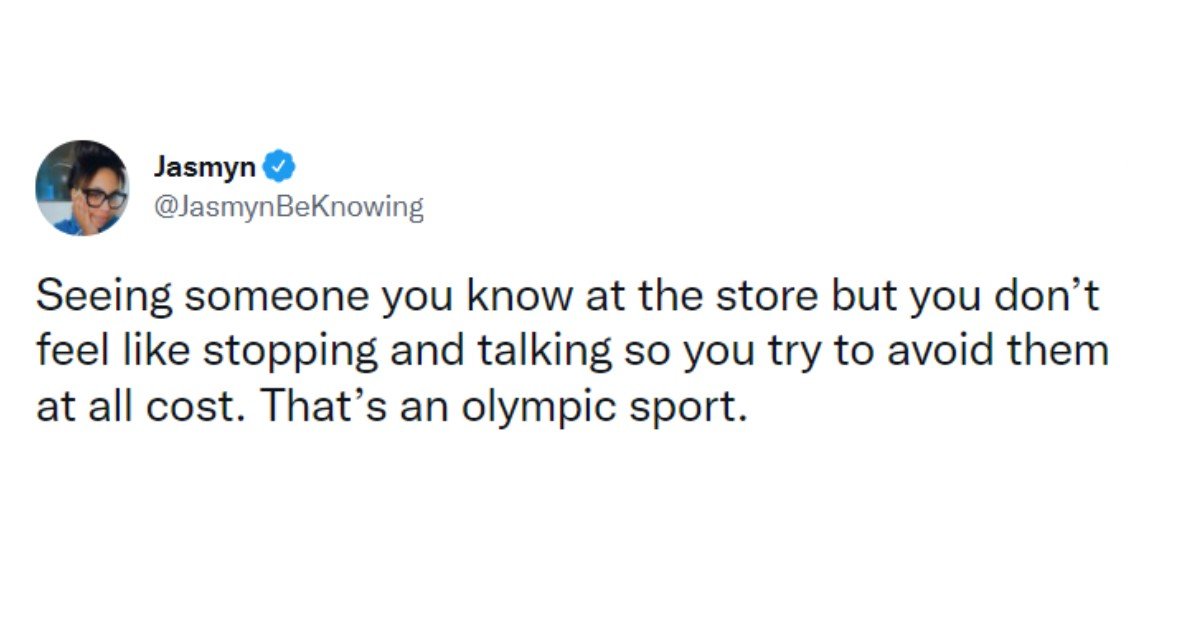This screenshot has width=1200, height=628.
Task: Open Jasmyn's profile picture
Action: point(82,187)
